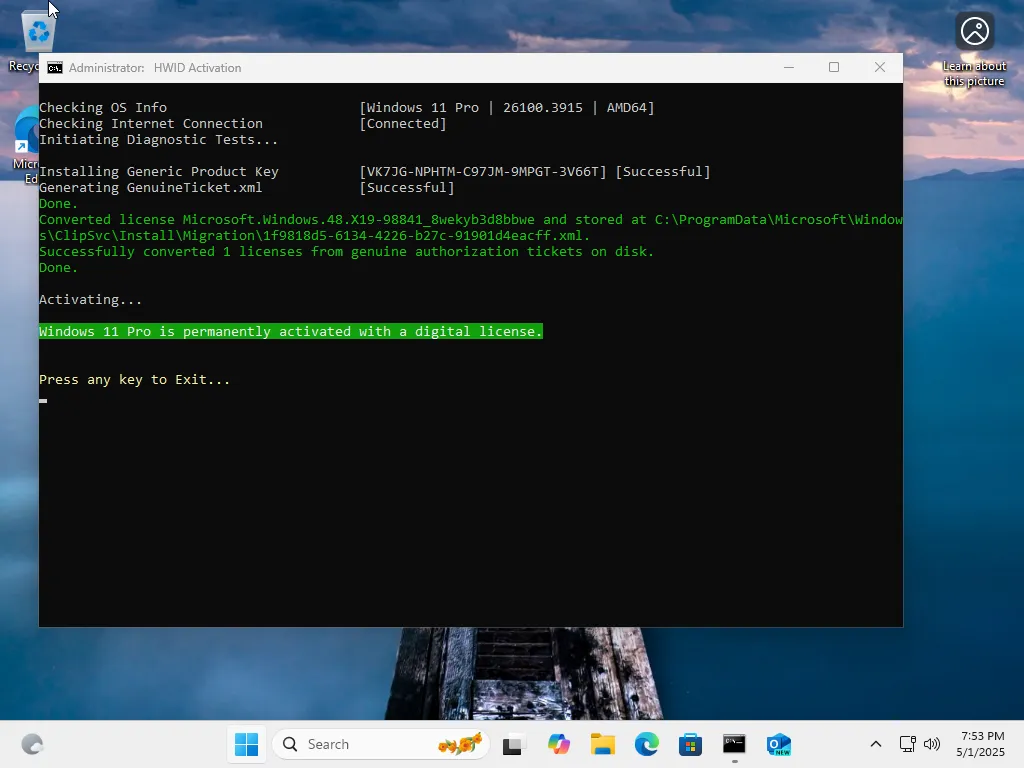This screenshot has height=768, width=1024.
Task: Open the widgets button at taskbar left
Action: pos(32,744)
